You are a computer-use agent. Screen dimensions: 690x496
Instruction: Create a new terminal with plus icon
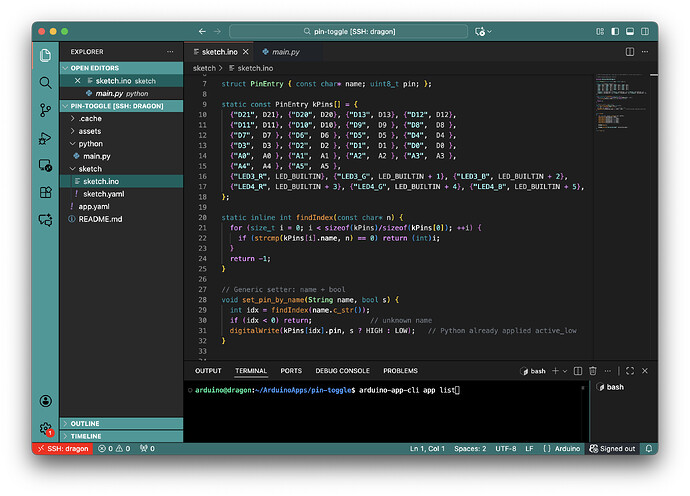coord(555,371)
